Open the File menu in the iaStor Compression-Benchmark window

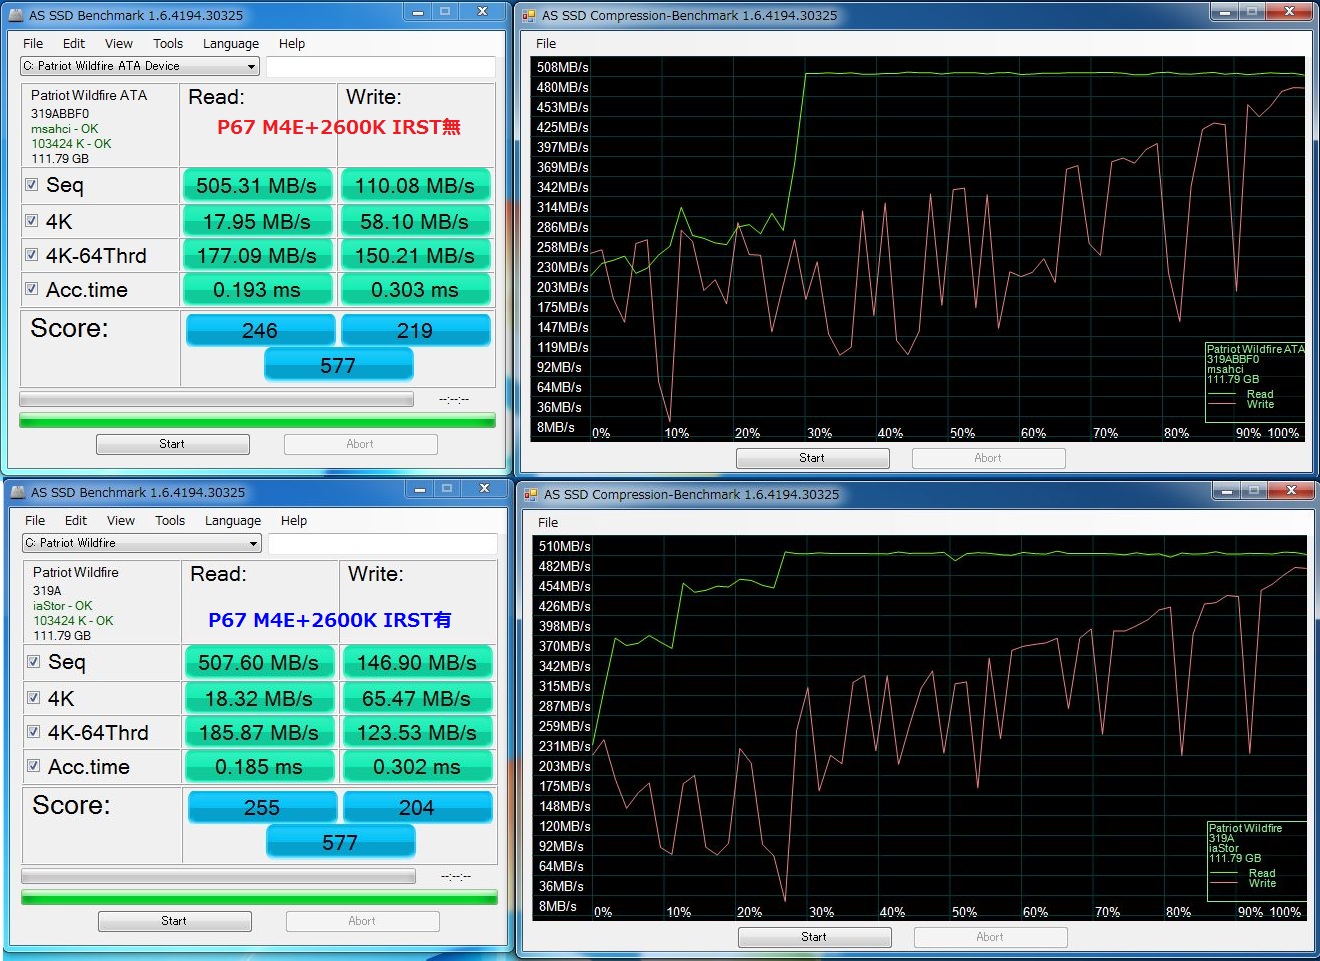pyautogui.click(x=548, y=523)
